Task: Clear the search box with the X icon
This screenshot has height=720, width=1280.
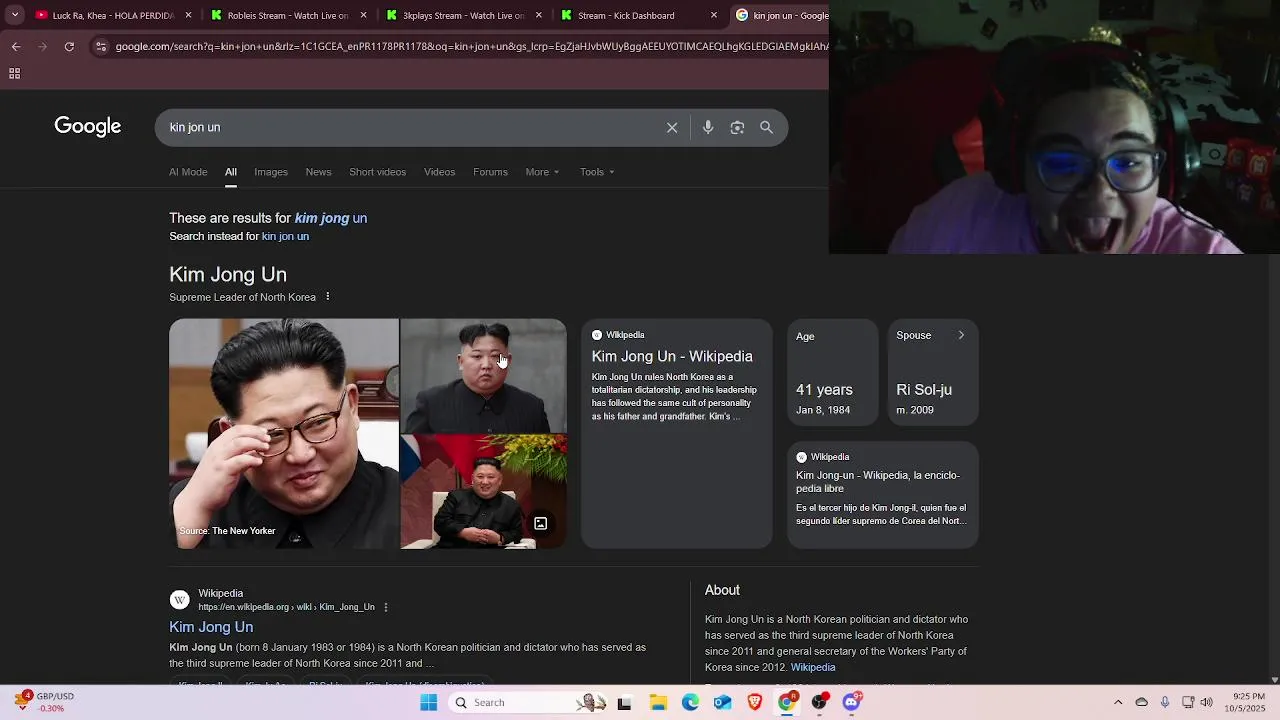Action: click(x=672, y=128)
